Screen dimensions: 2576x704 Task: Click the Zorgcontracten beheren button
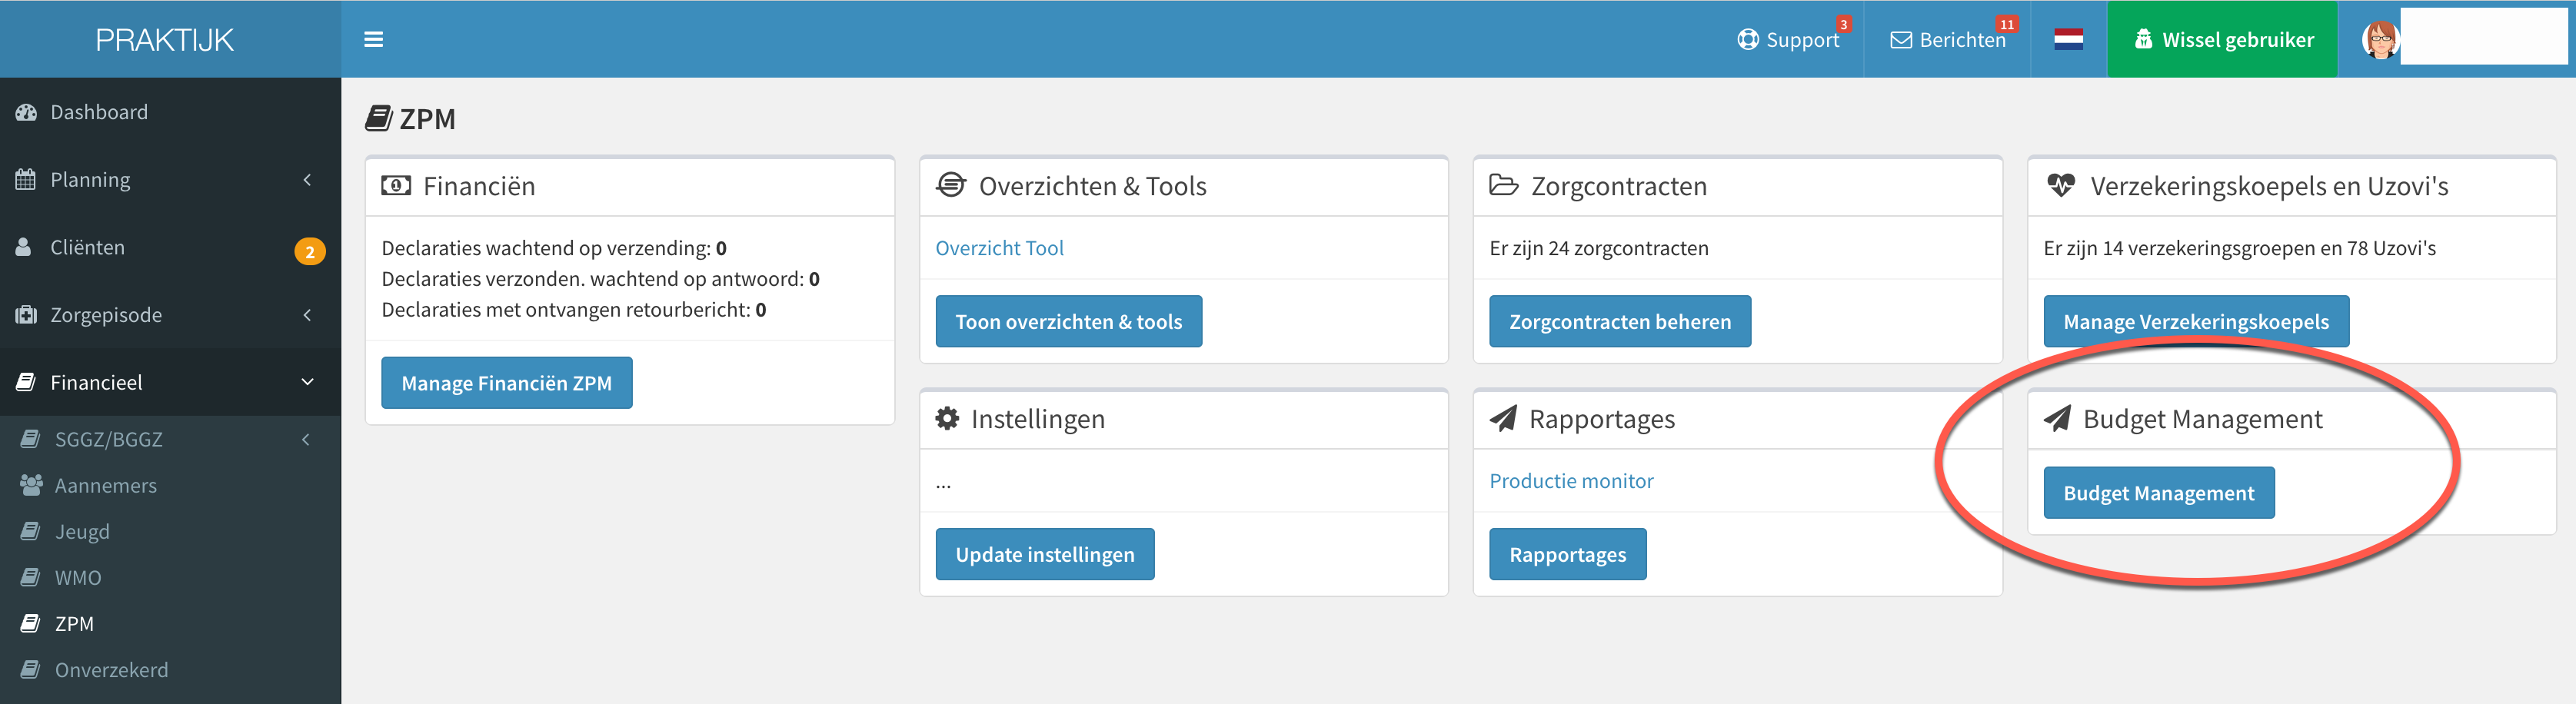1620,321
